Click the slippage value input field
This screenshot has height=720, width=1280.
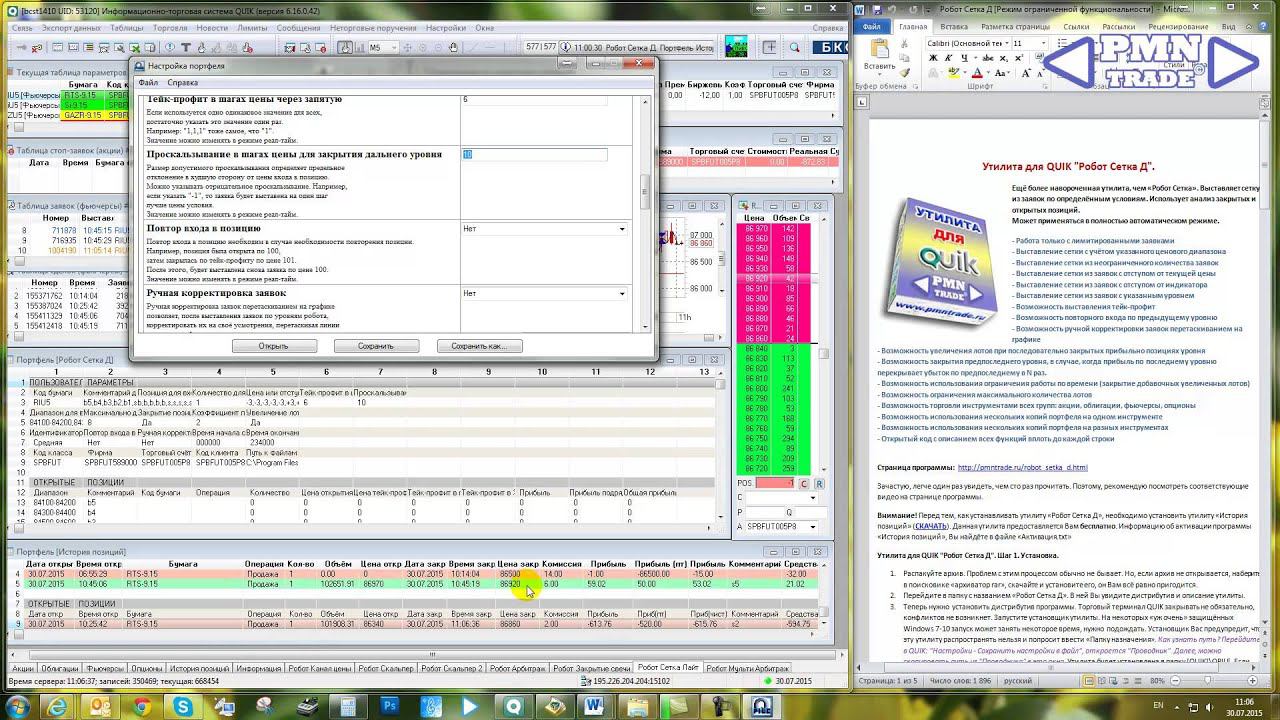pos(534,155)
